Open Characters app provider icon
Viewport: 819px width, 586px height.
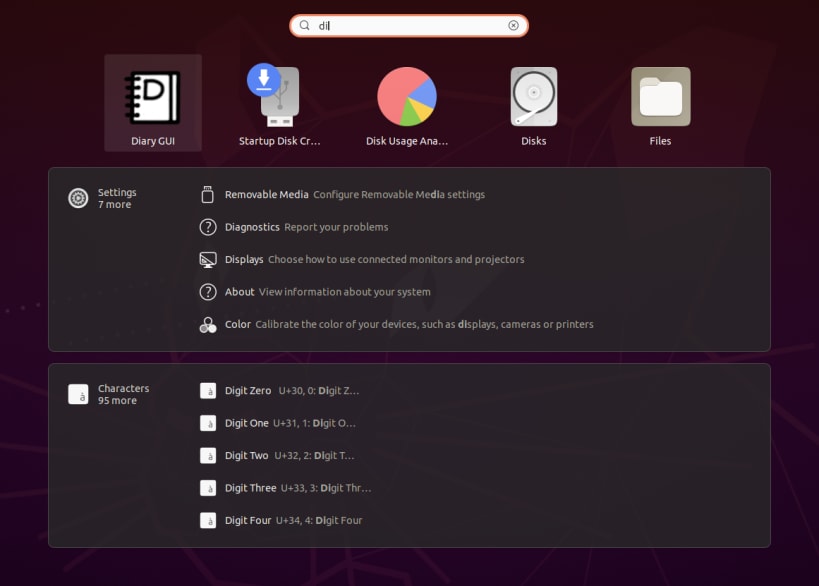point(78,394)
